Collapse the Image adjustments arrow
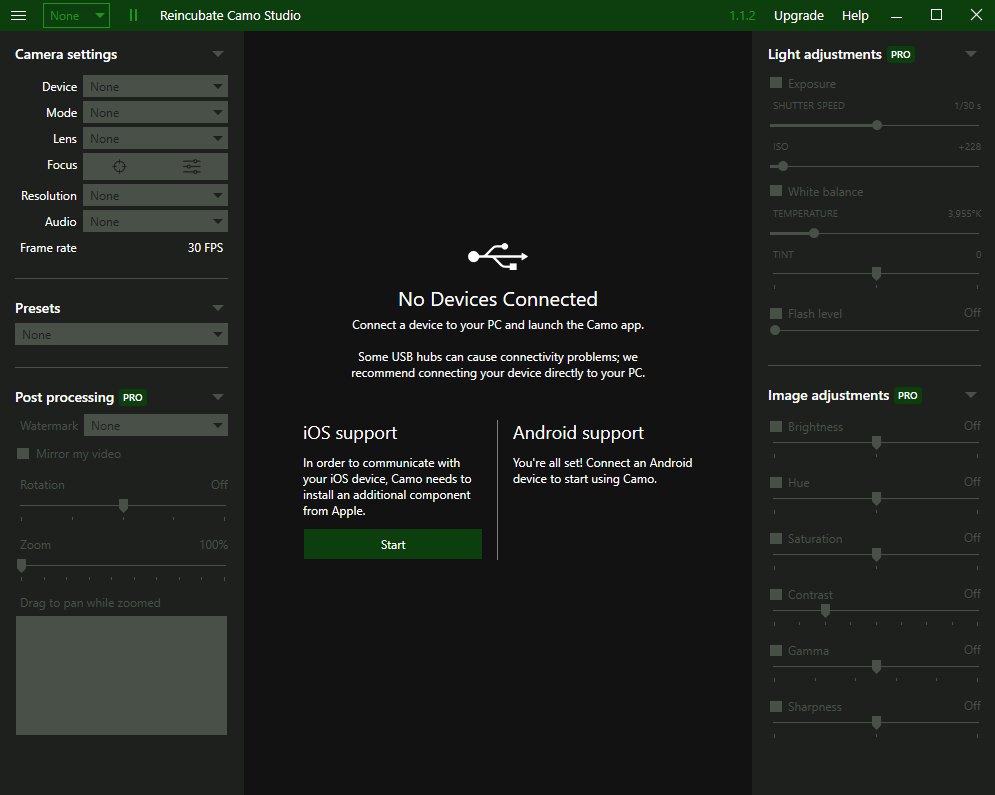The image size is (995, 795). [x=970, y=395]
